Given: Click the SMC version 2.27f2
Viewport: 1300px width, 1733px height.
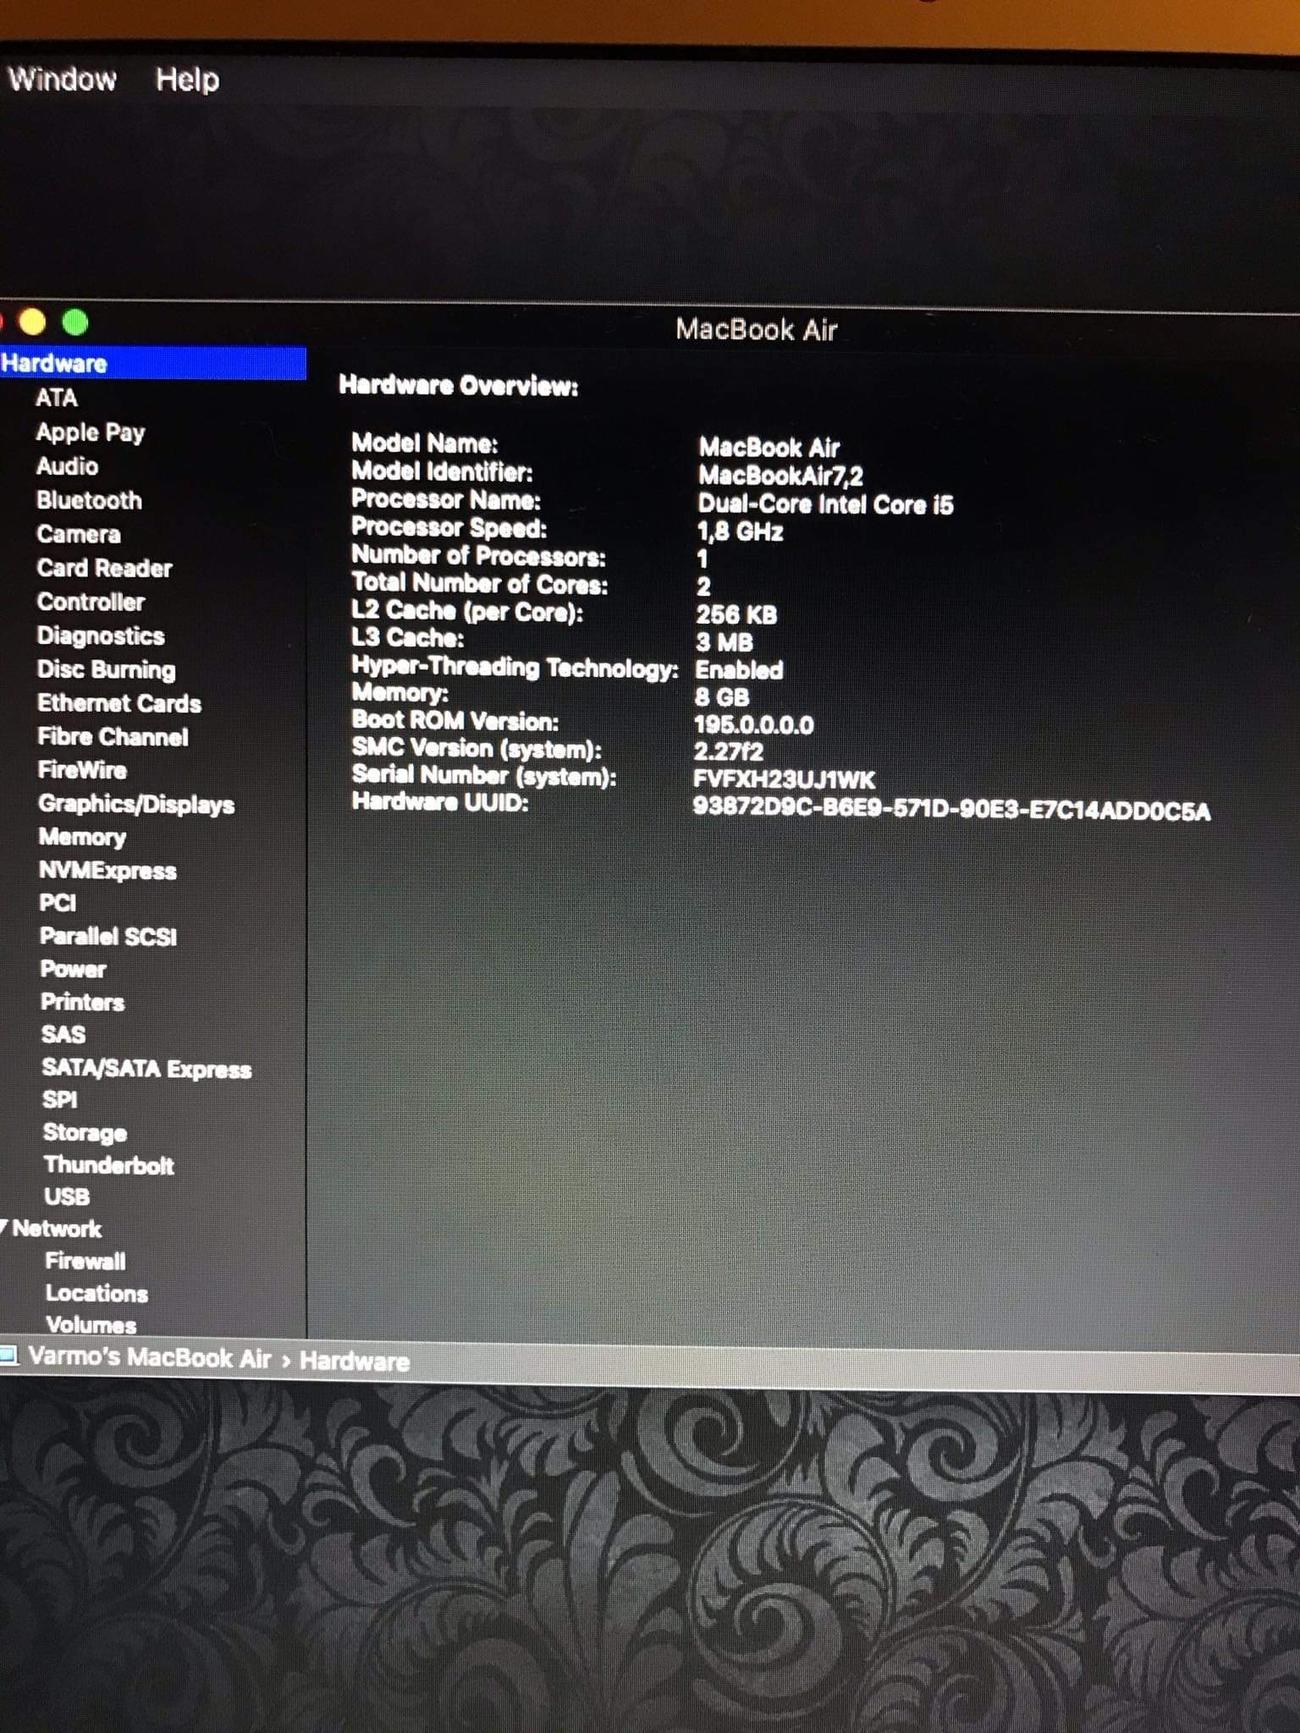Looking at the screenshot, I should (x=728, y=752).
